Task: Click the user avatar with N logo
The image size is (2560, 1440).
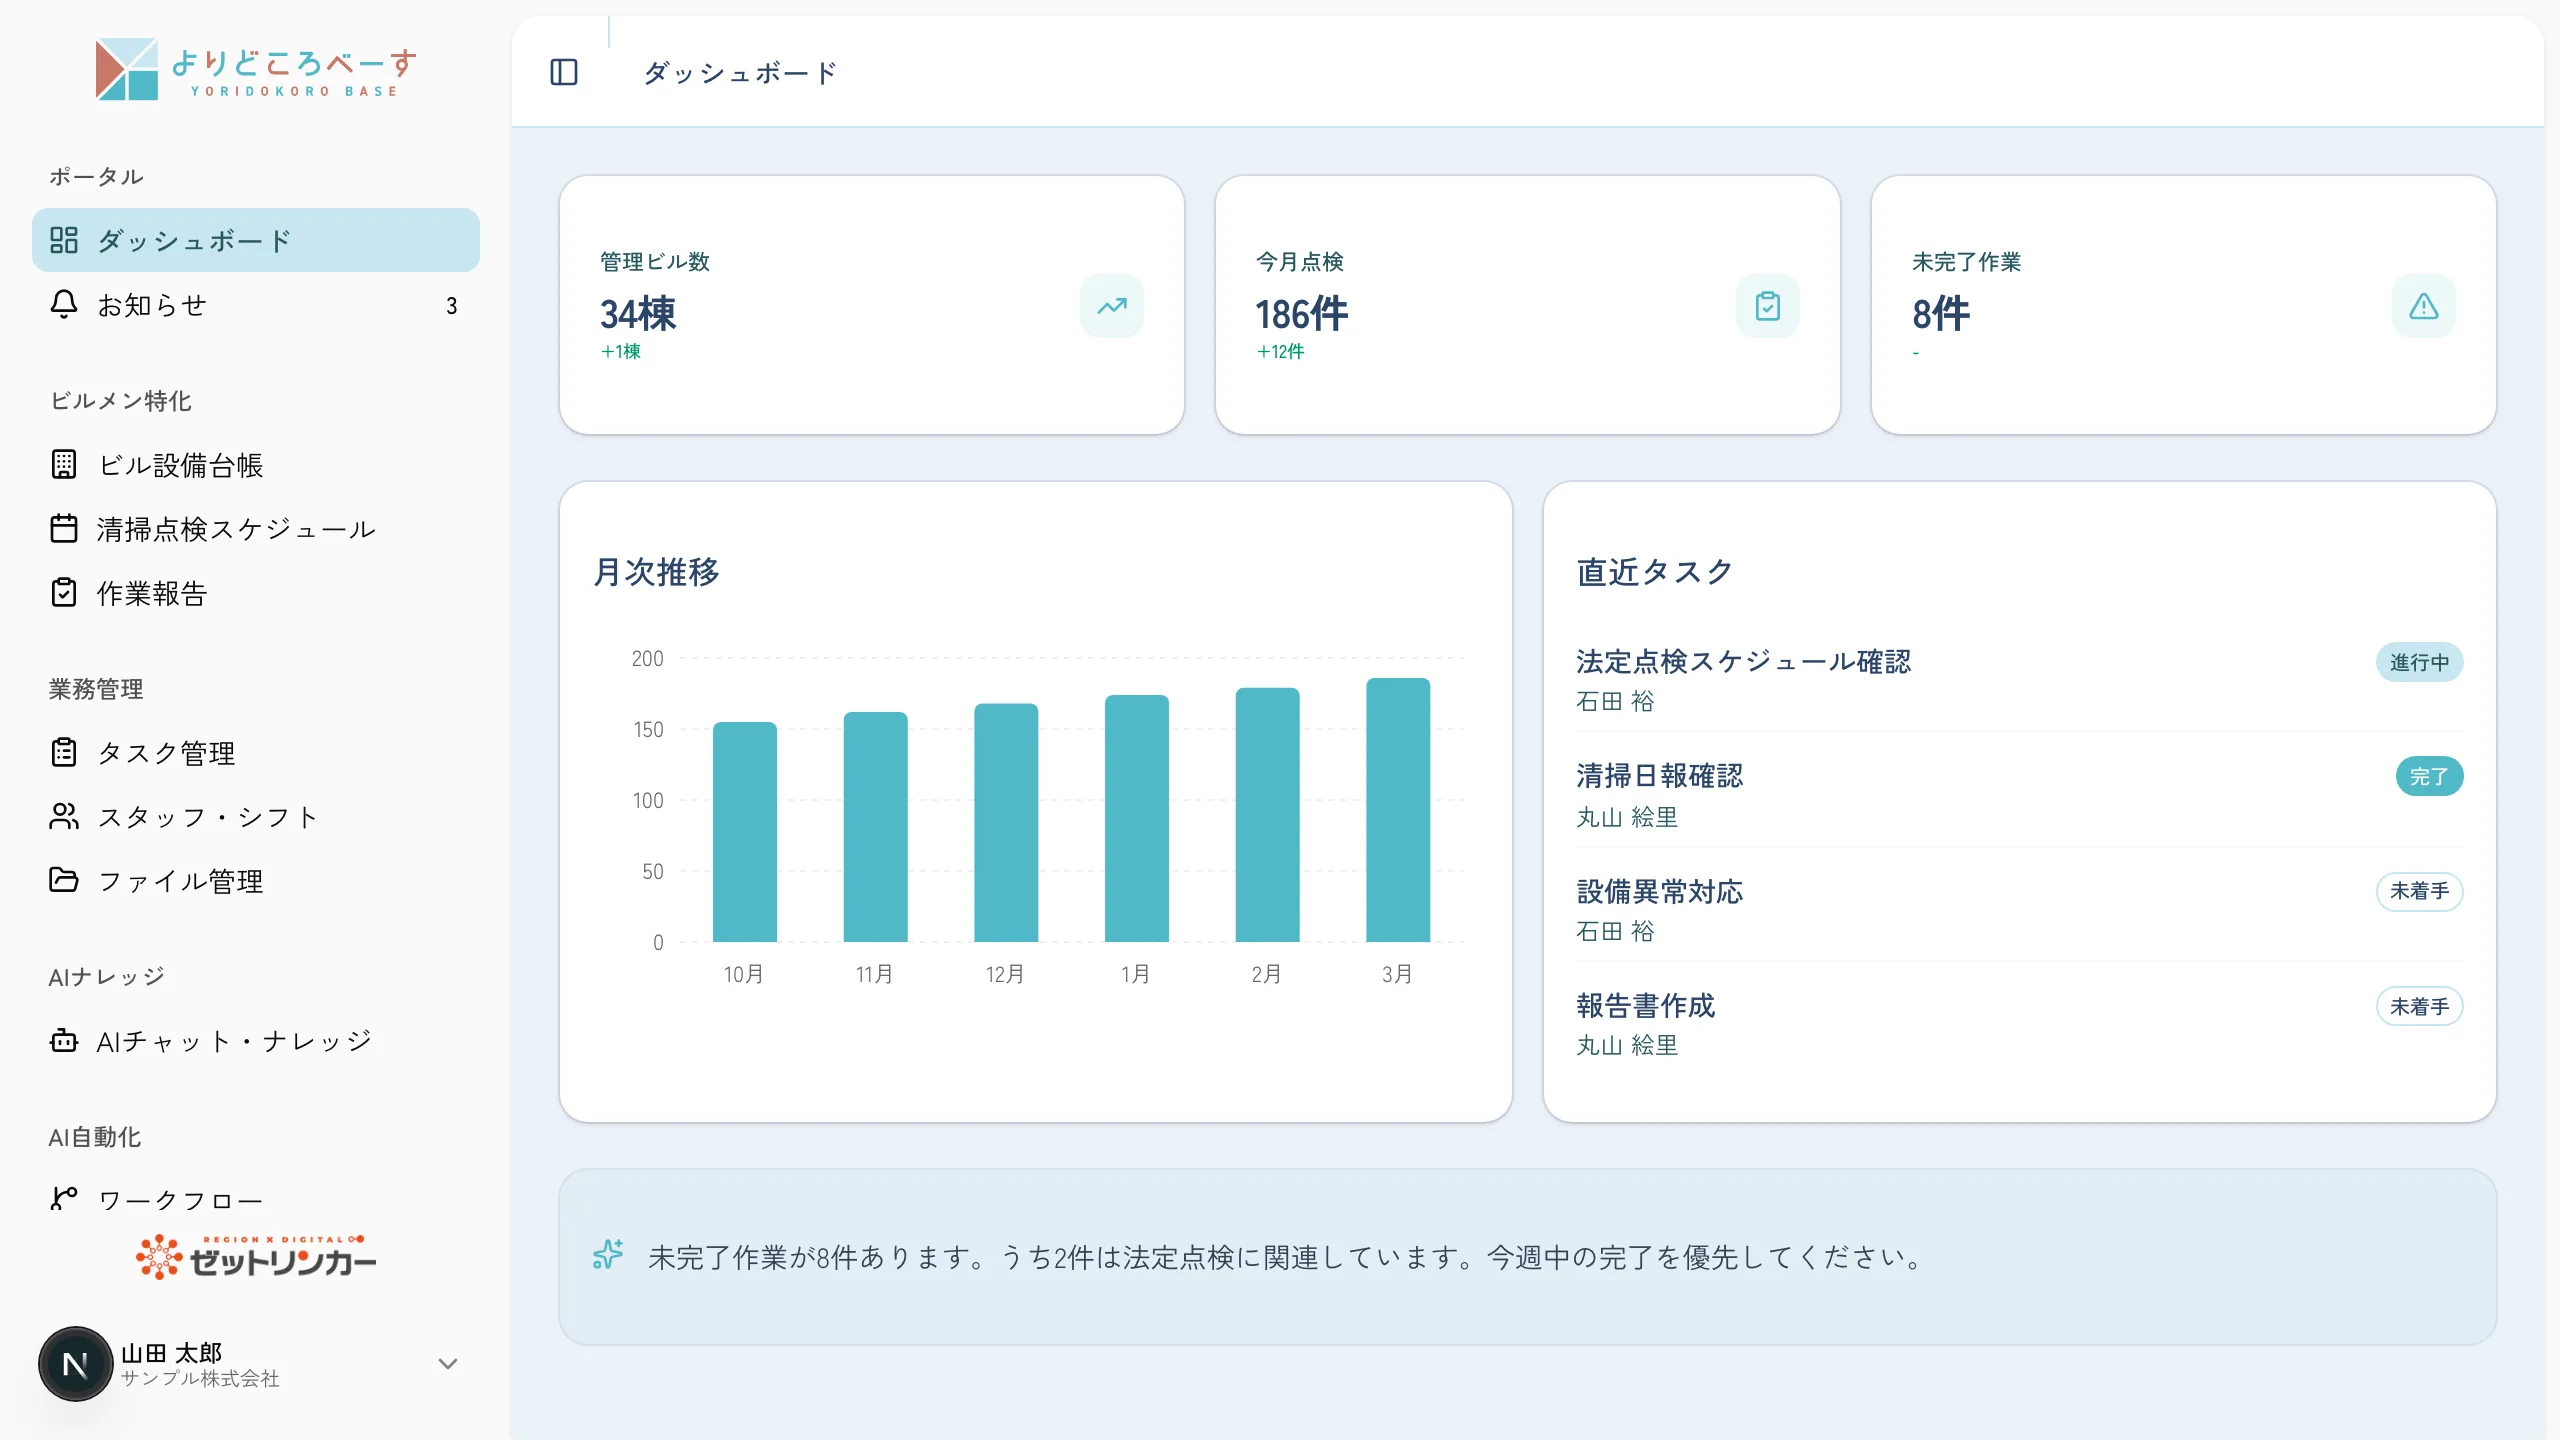Action: tap(76, 1364)
